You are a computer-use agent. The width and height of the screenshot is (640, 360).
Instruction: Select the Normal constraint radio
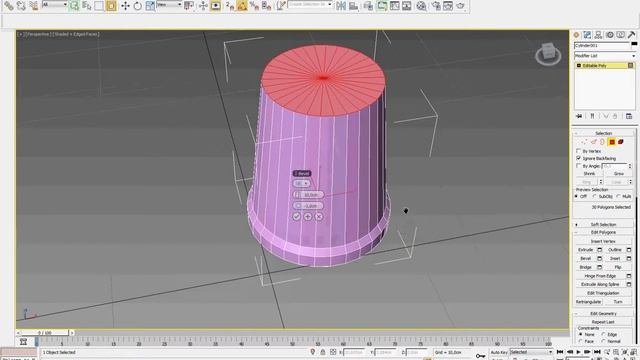603,341
